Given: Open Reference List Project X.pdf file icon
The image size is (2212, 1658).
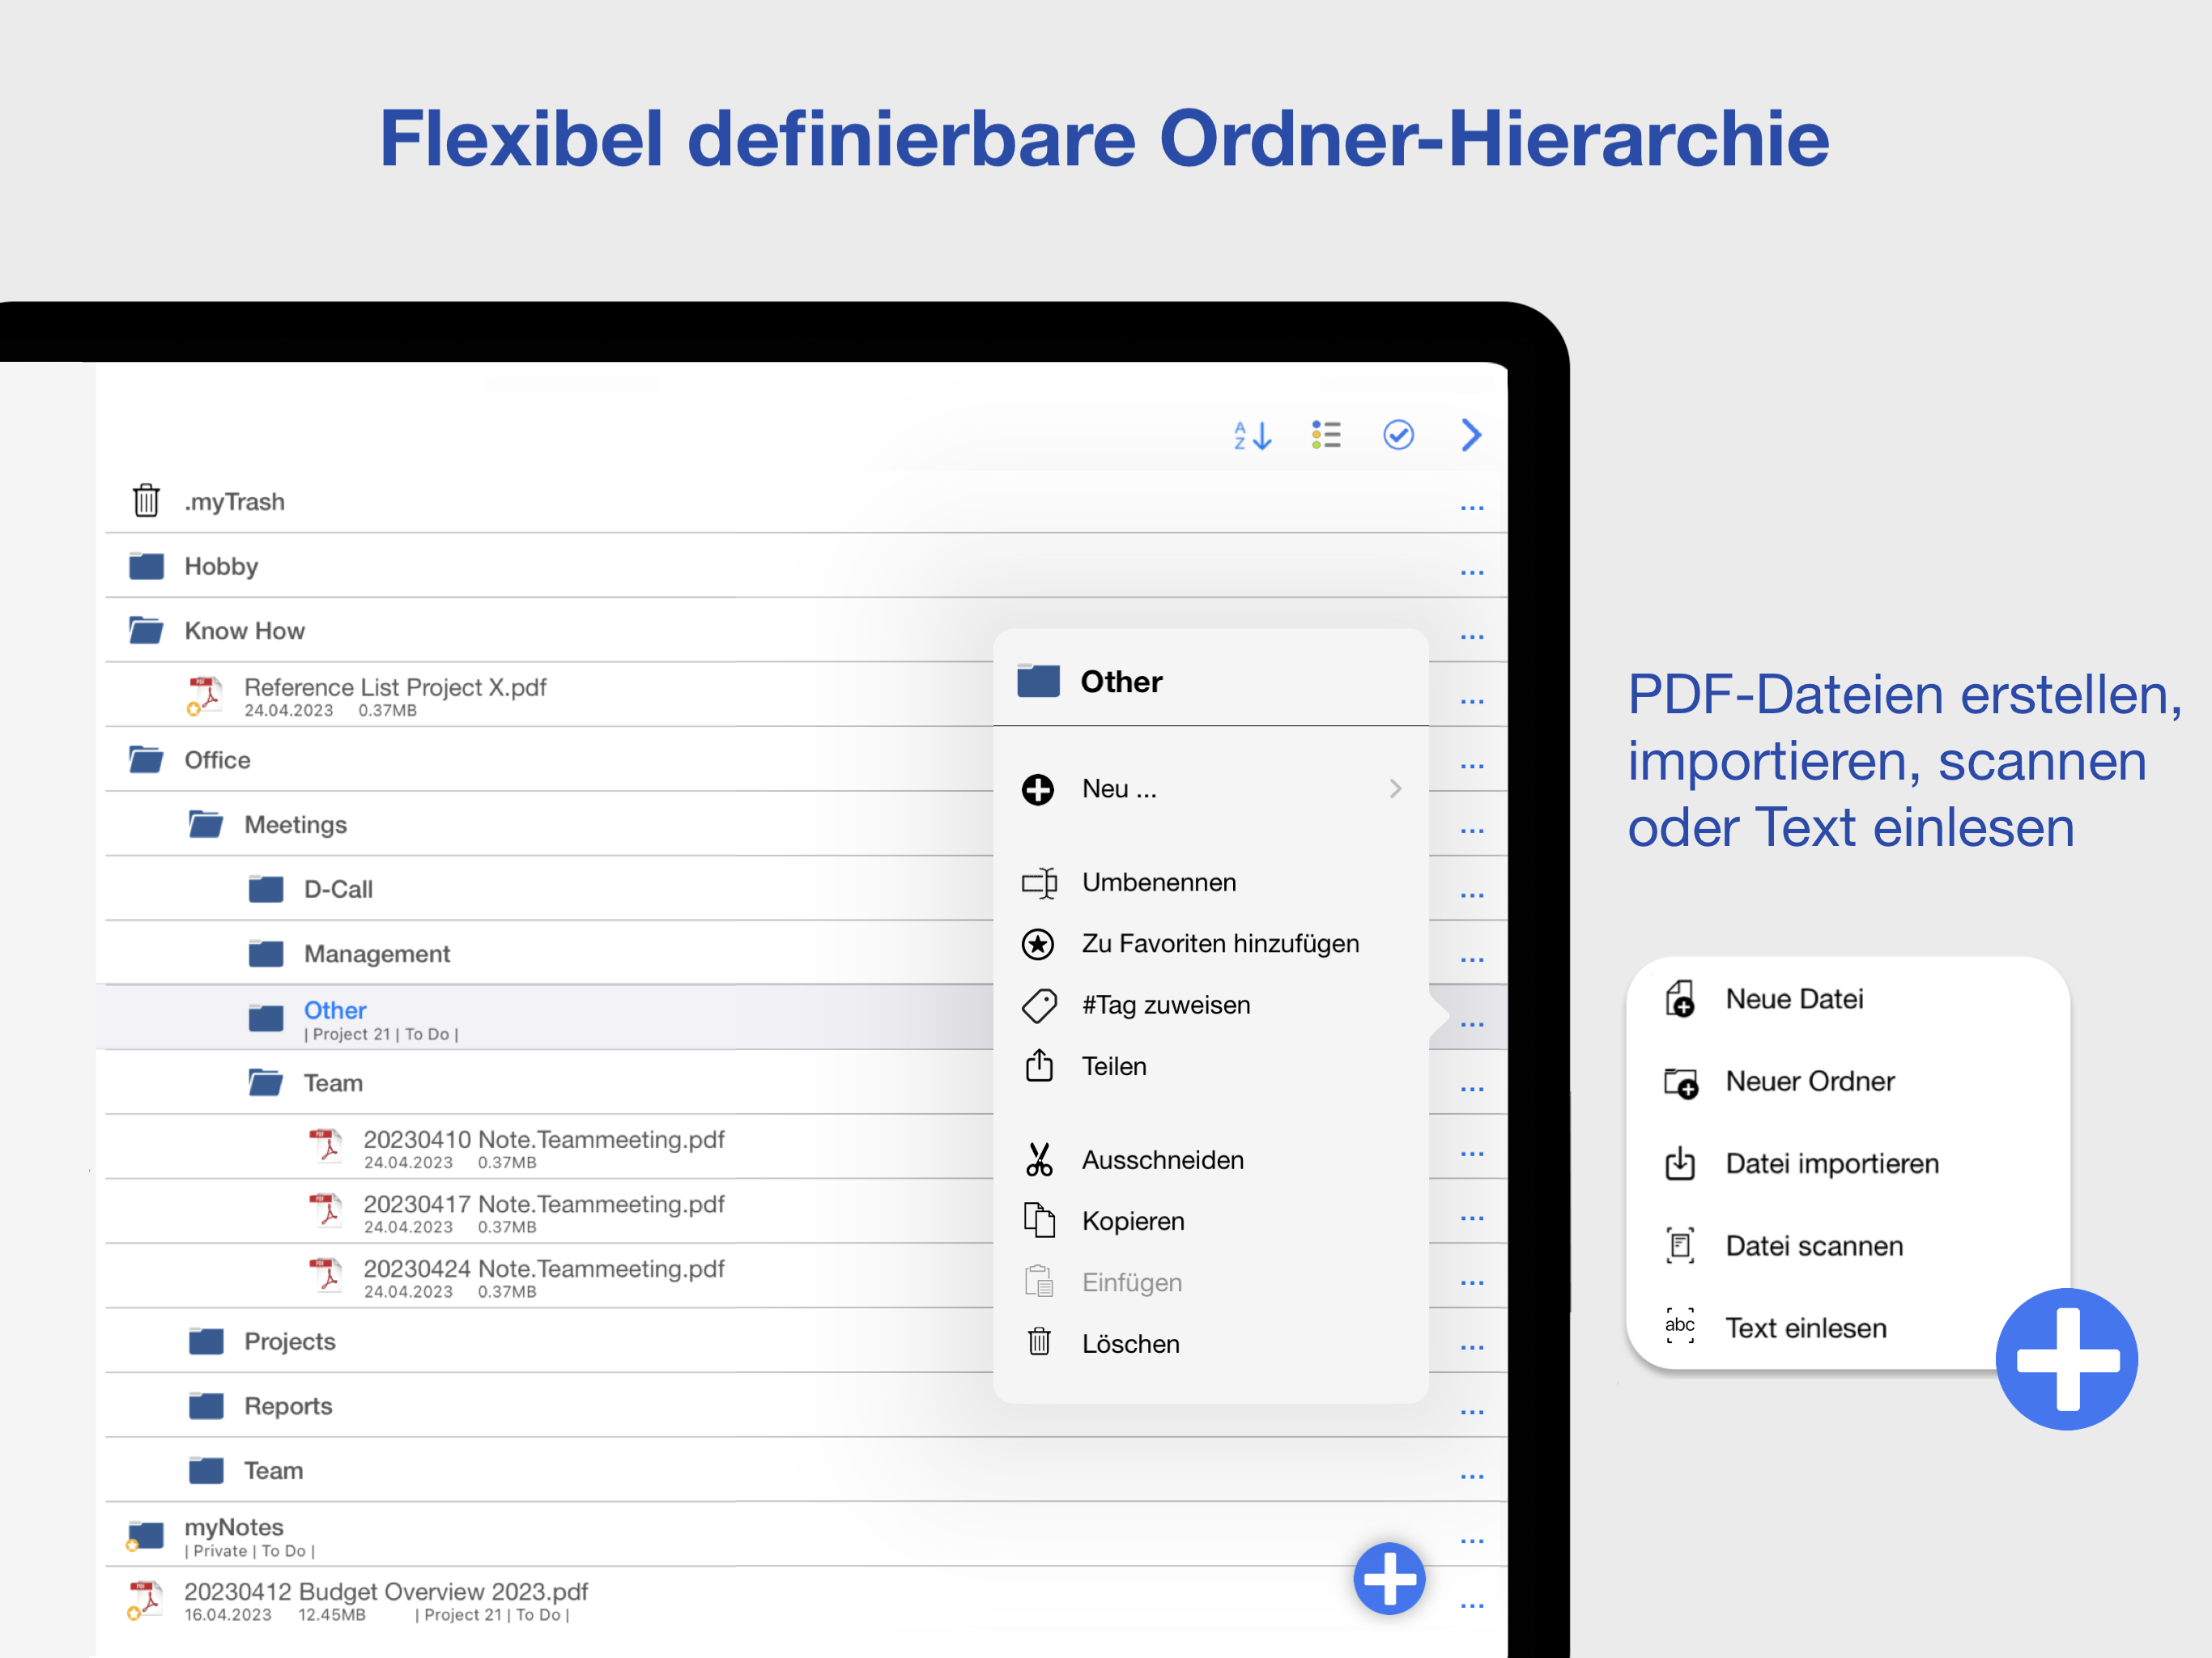Looking at the screenshot, I should tap(205, 695).
